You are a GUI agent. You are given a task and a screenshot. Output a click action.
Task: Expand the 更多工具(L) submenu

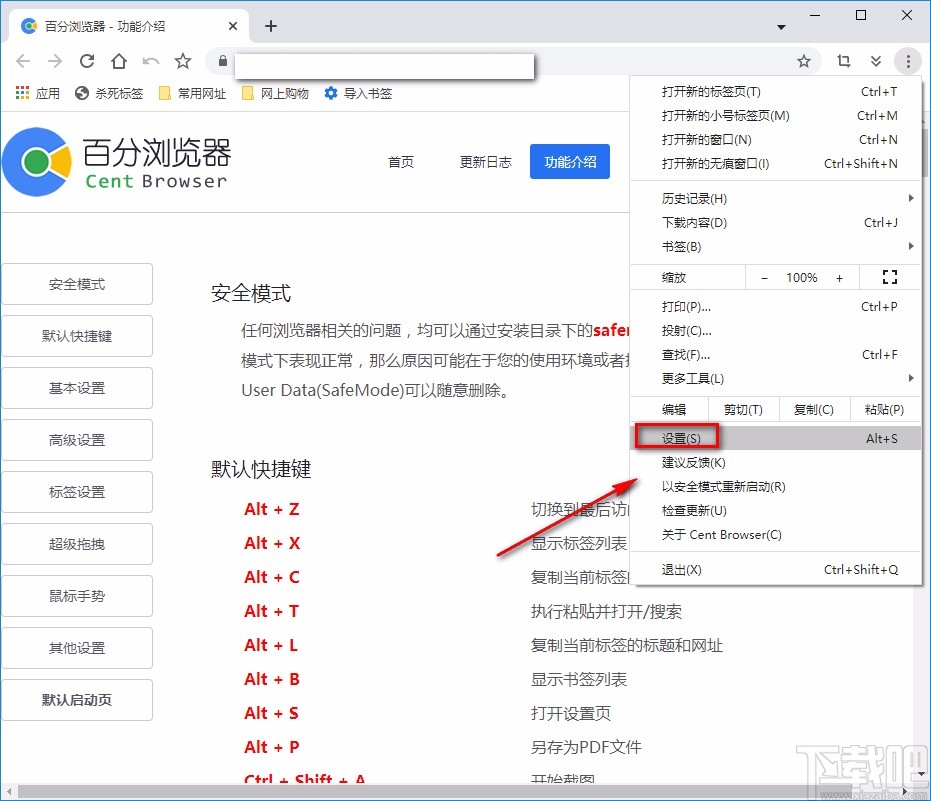775,378
